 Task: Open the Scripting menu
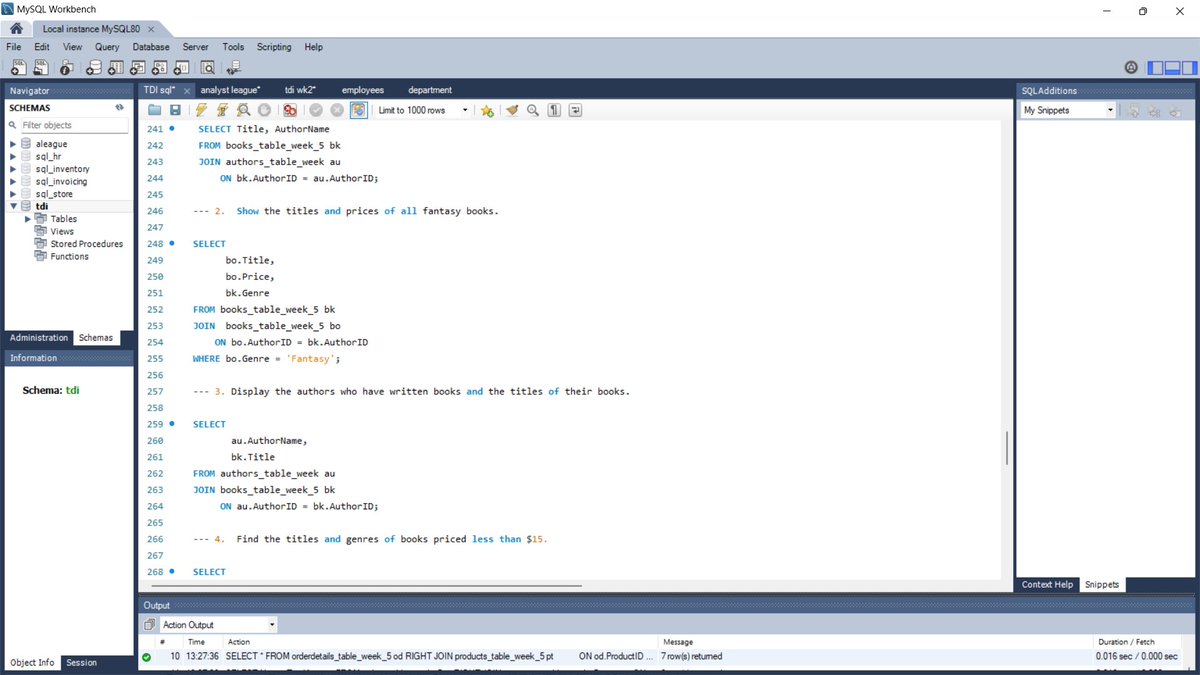(x=274, y=47)
